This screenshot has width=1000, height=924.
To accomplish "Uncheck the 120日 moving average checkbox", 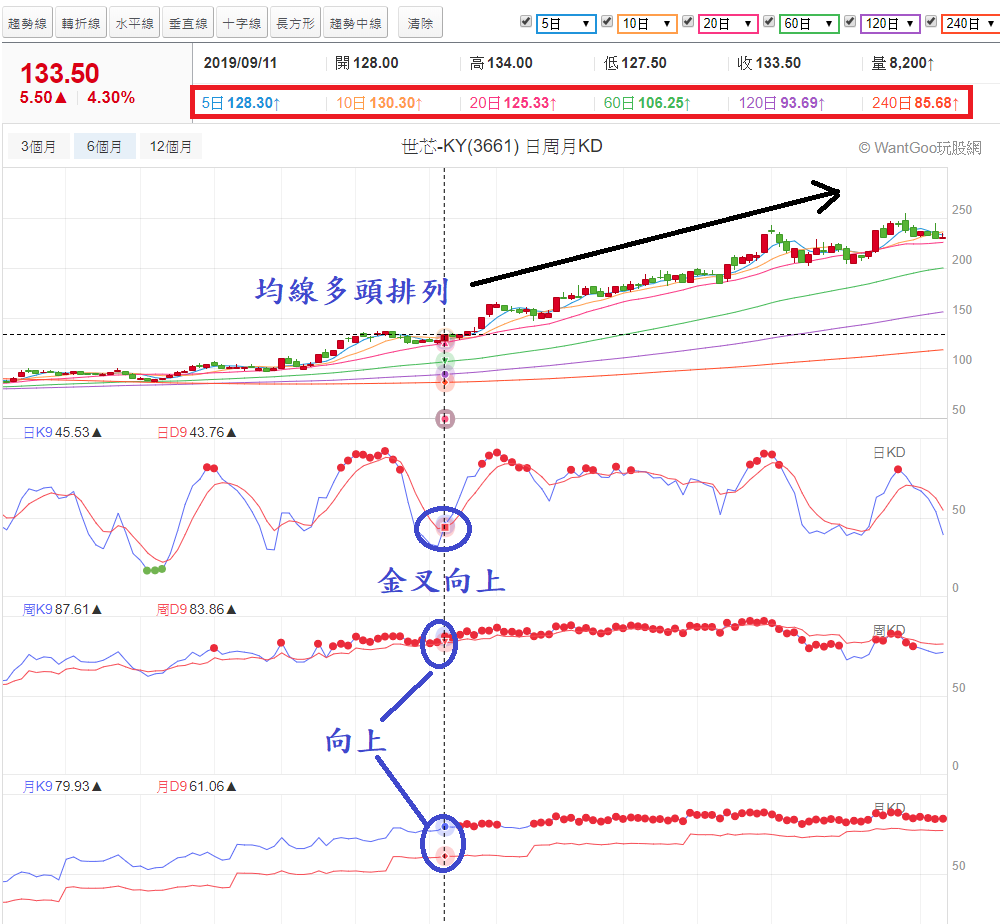I will (x=850, y=22).
